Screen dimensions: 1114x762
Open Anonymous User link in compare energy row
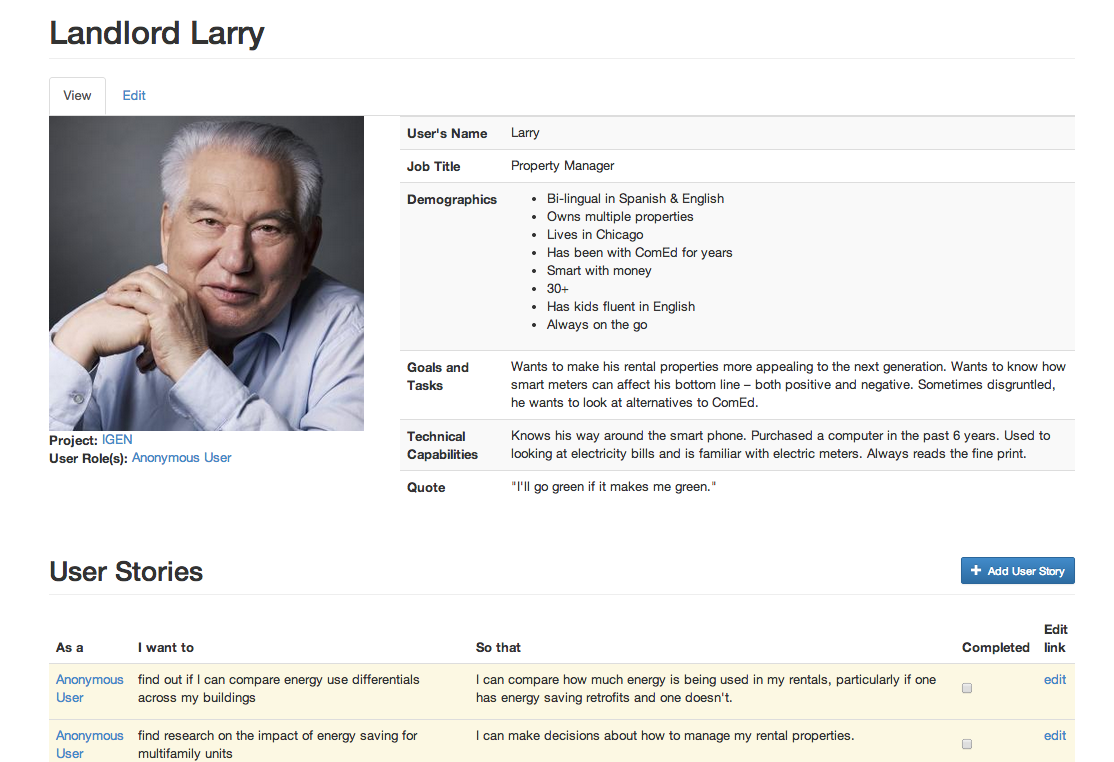coord(90,689)
